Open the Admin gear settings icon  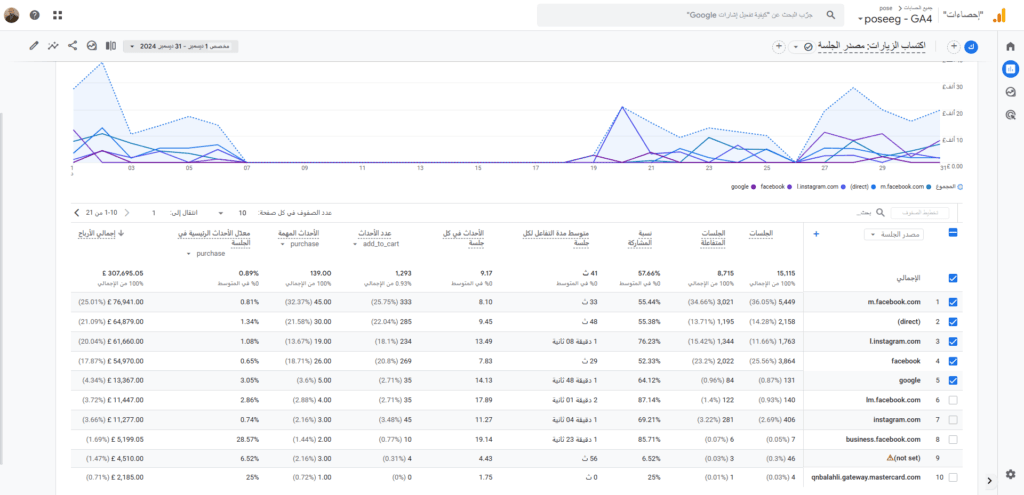(x=1010, y=473)
